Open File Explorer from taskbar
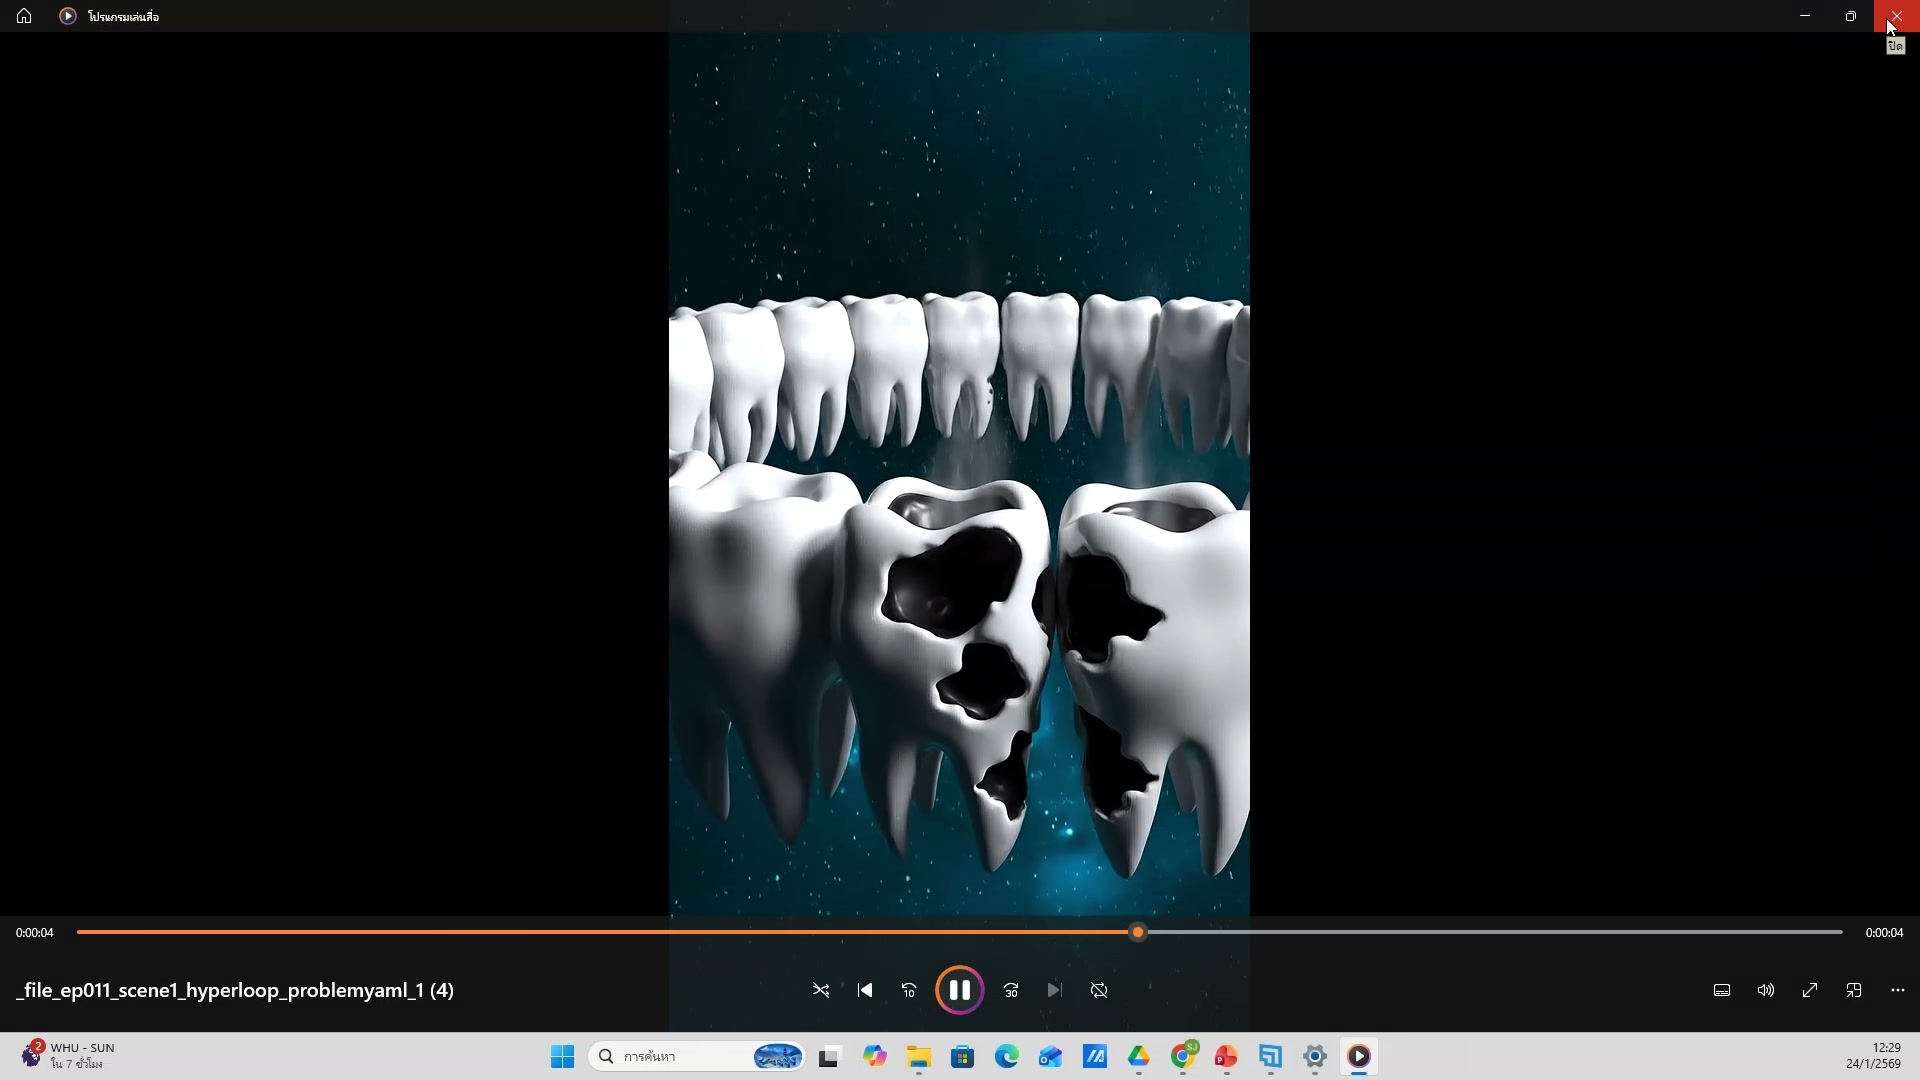The height and width of the screenshot is (1080, 1920). (918, 1056)
